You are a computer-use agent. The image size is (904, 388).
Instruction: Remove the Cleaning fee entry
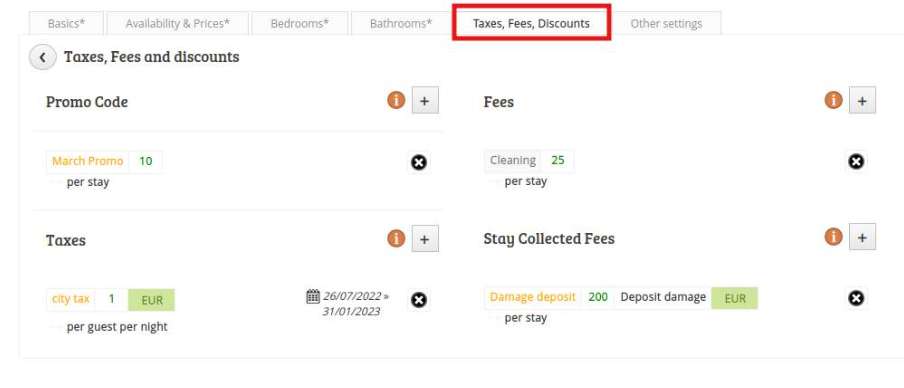point(856,161)
